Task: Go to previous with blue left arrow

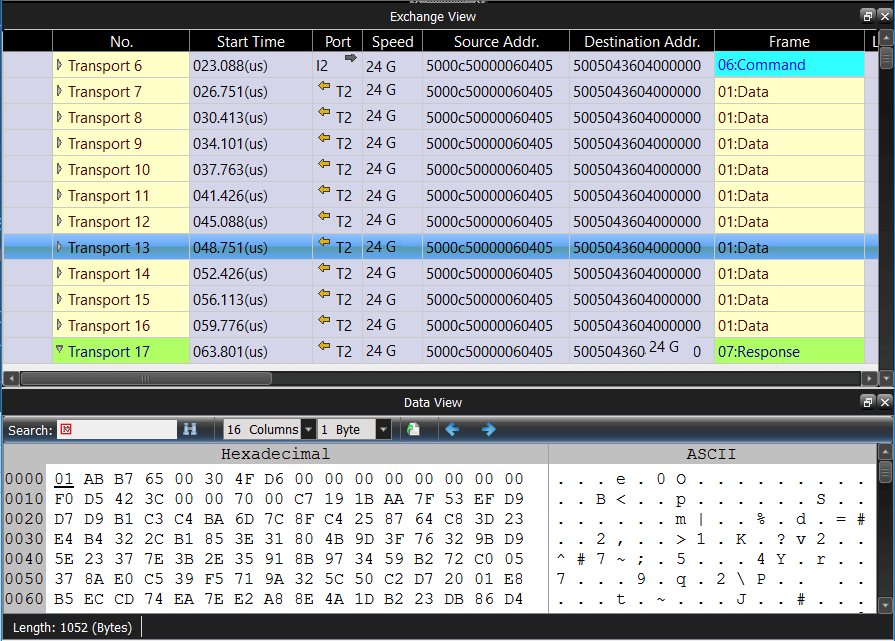Action: (x=452, y=429)
